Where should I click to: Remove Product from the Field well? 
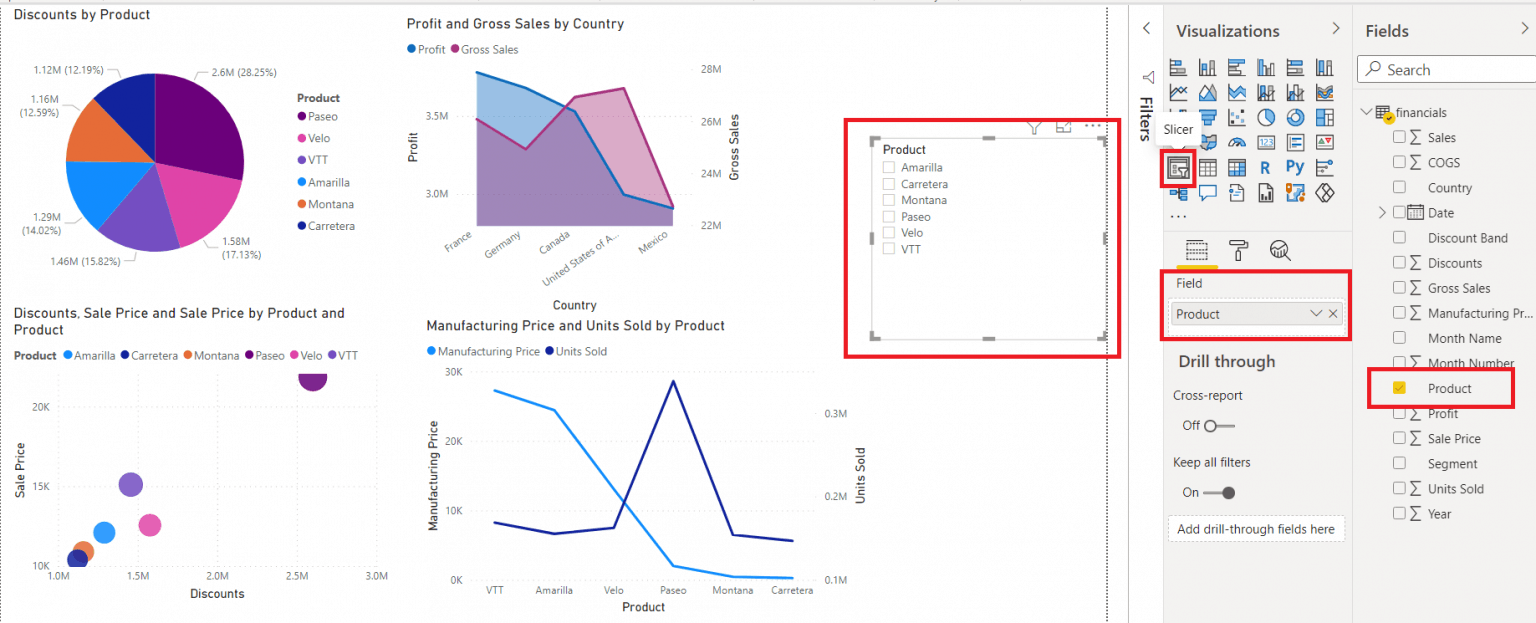tap(1333, 314)
